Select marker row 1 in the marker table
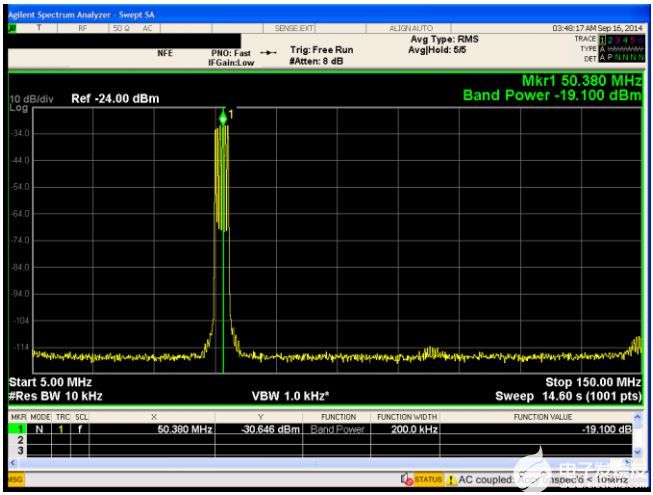Image resolution: width=653 pixels, height=495 pixels. (x=20, y=429)
